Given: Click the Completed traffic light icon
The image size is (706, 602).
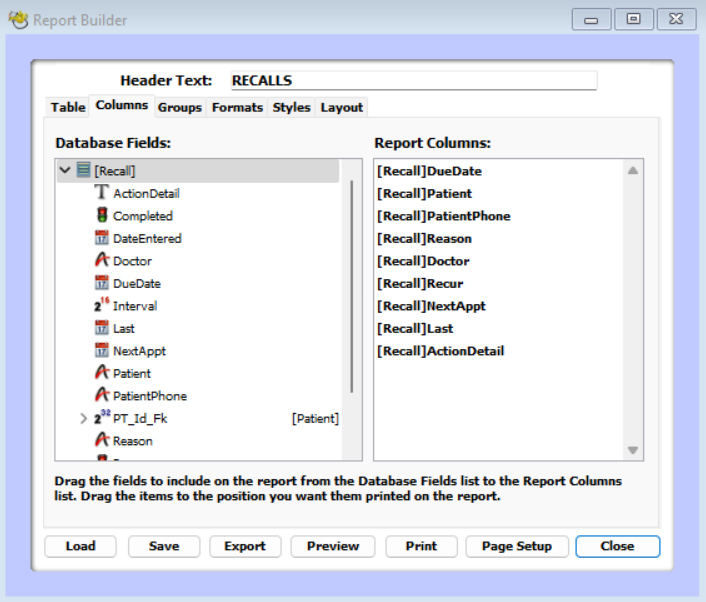Looking at the screenshot, I should [x=102, y=215].
